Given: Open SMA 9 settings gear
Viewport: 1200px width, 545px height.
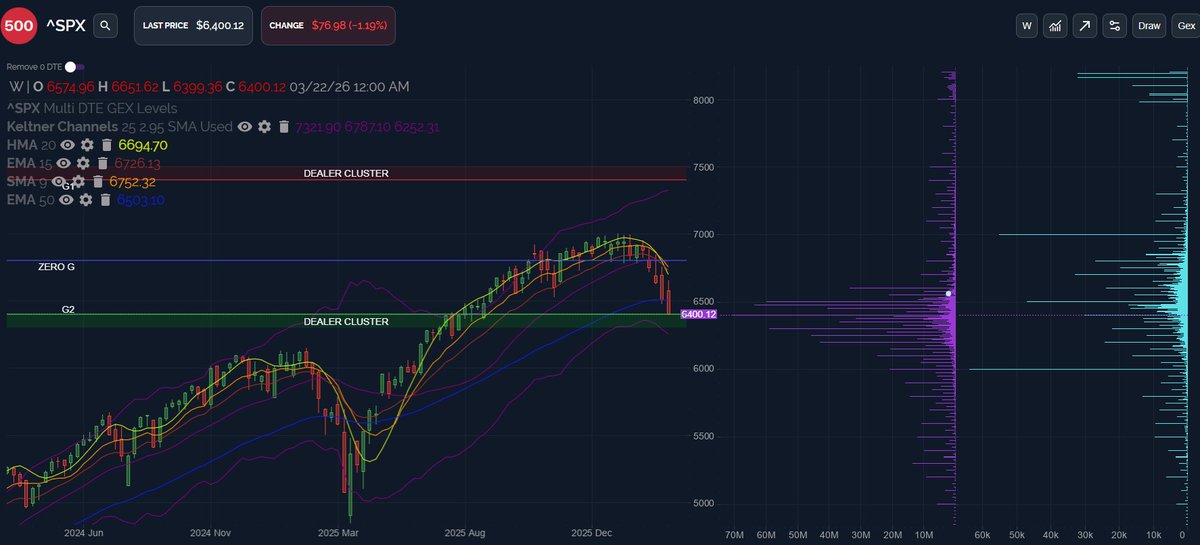Looking at the screenshot, I should tap(77, 181).
